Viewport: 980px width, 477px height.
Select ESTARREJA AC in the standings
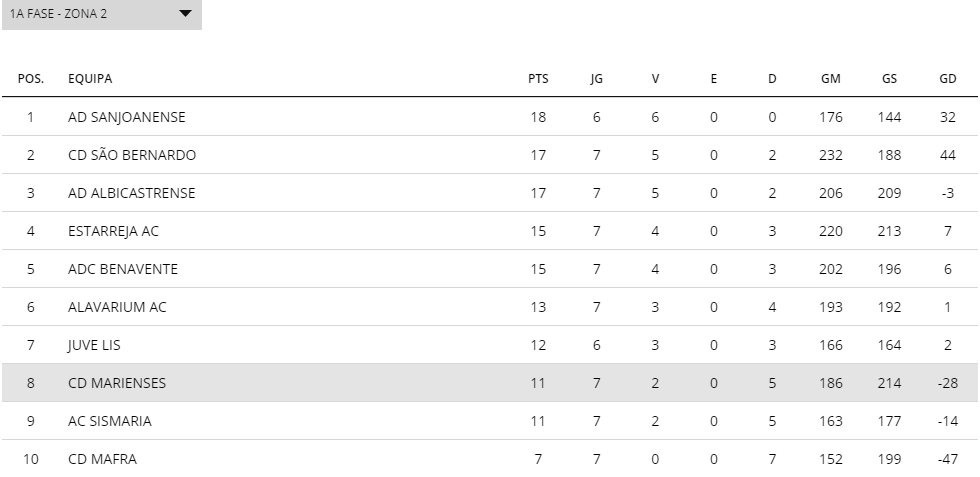pyautogui.click(x=113, y=231)
